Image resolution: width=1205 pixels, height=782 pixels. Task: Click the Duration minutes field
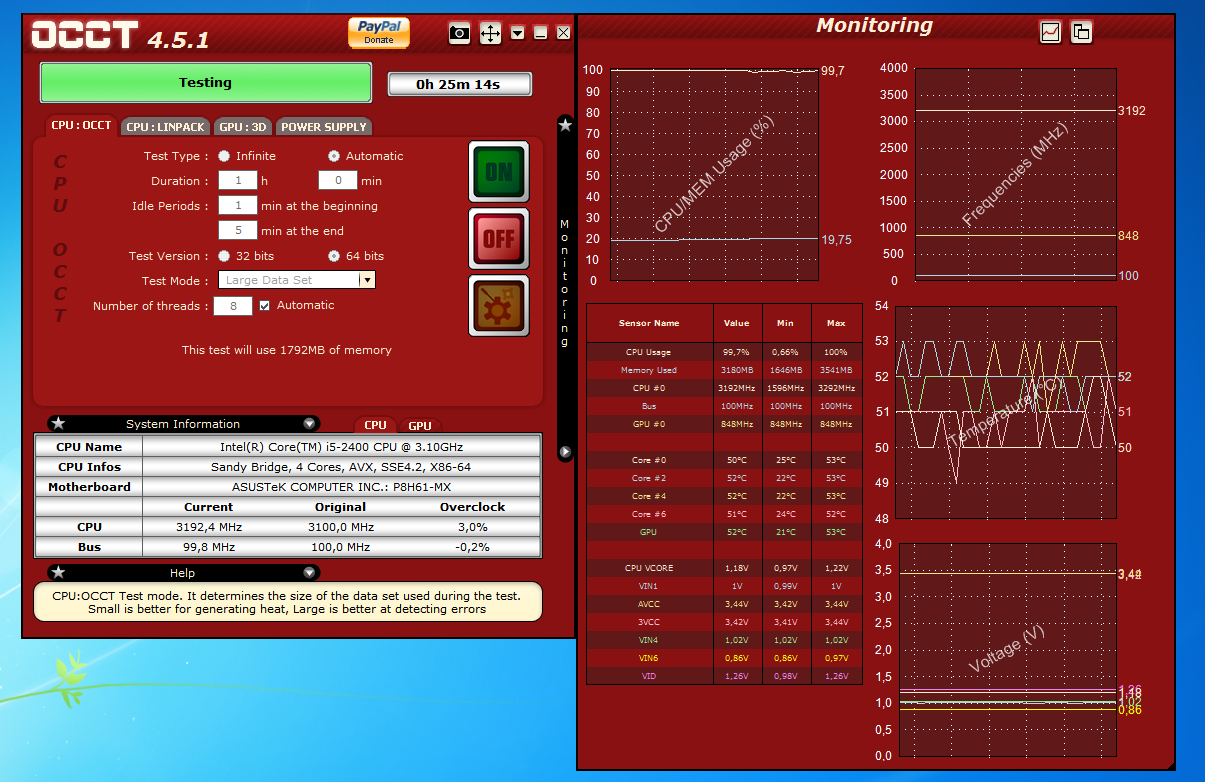point(338,181)
